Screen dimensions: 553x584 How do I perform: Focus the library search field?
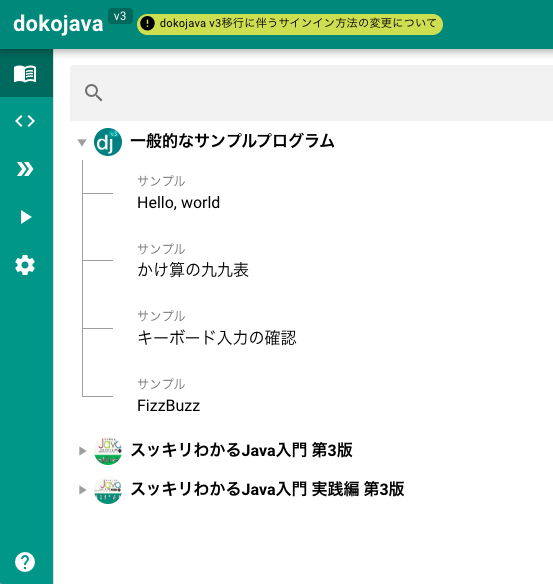(311, 93)
